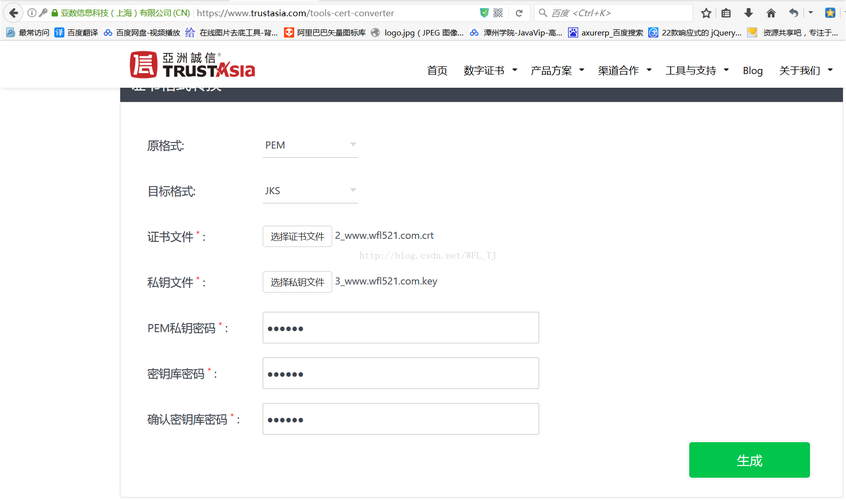
Task: Open the 最常访问 bookmark folder
Action: (x=28, y=33)
